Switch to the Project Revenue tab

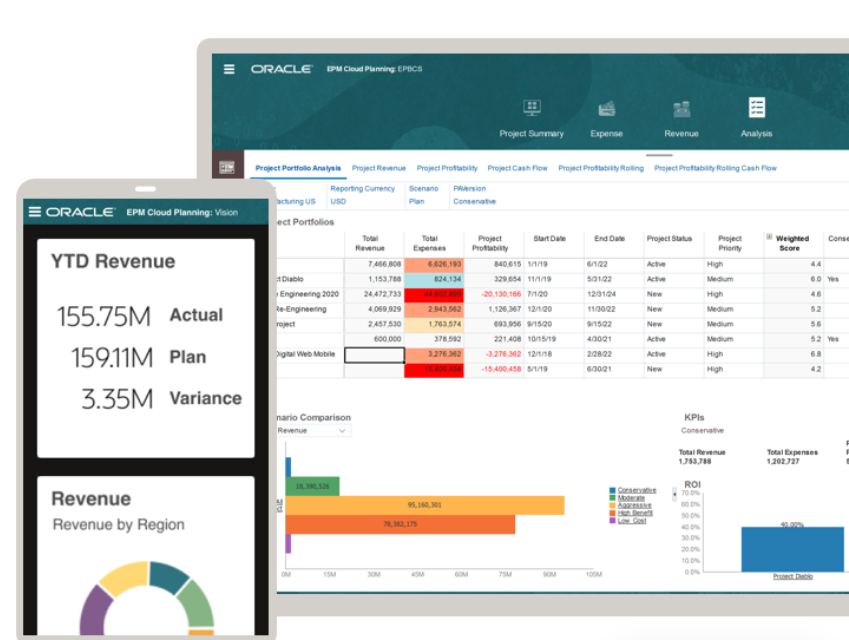[x=379, y=169]
